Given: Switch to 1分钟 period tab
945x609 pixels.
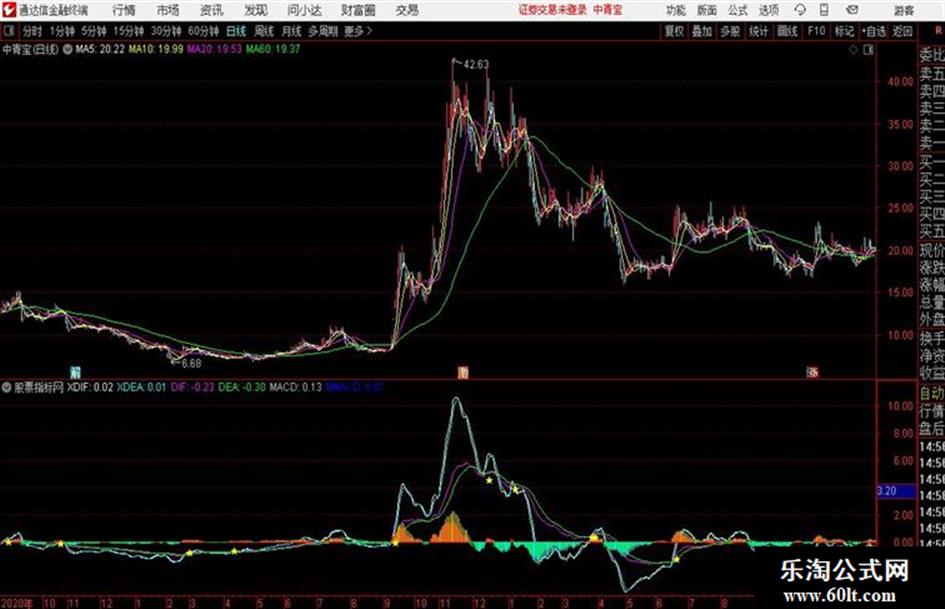Looking at the screenshot, I should click(x=62, y=31).
